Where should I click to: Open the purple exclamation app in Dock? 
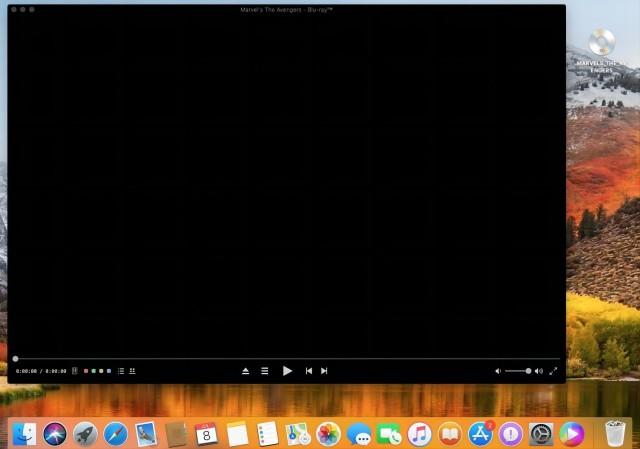[x=511, y=434]
